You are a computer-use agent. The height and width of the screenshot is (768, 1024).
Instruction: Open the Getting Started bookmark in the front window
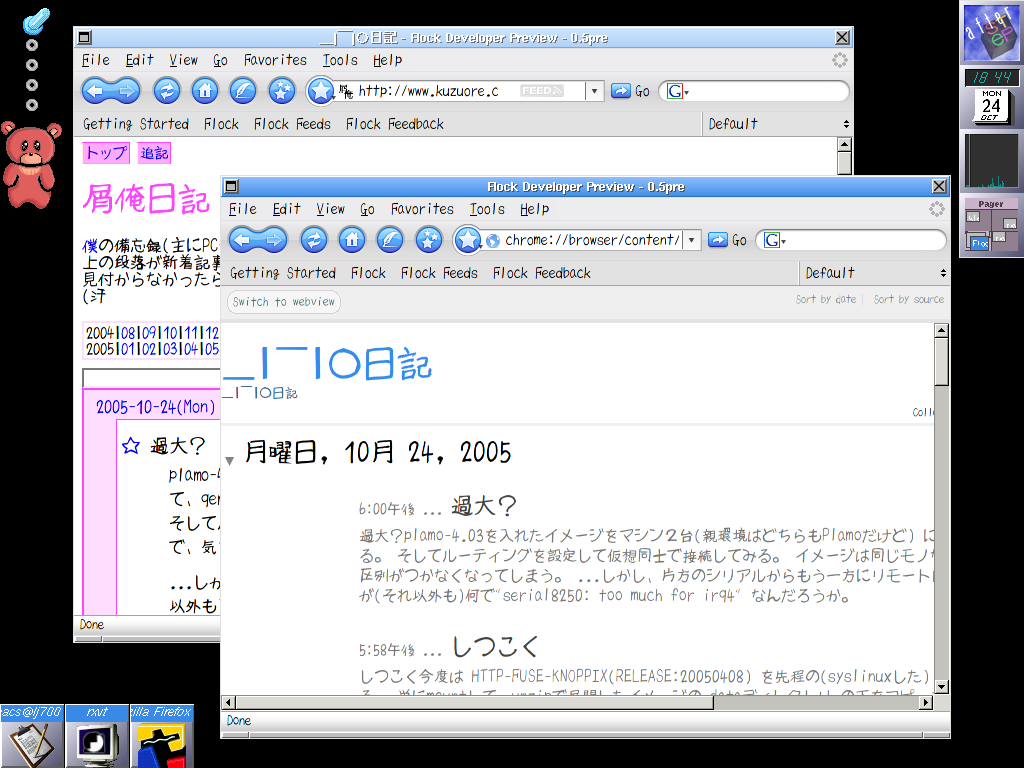pyautogui.click(x=283, y=273)
